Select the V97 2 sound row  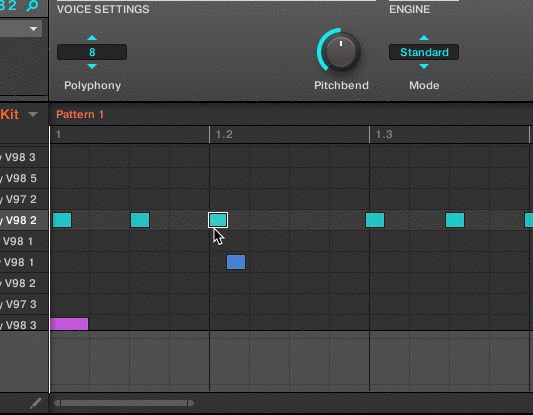click(24, 199)
